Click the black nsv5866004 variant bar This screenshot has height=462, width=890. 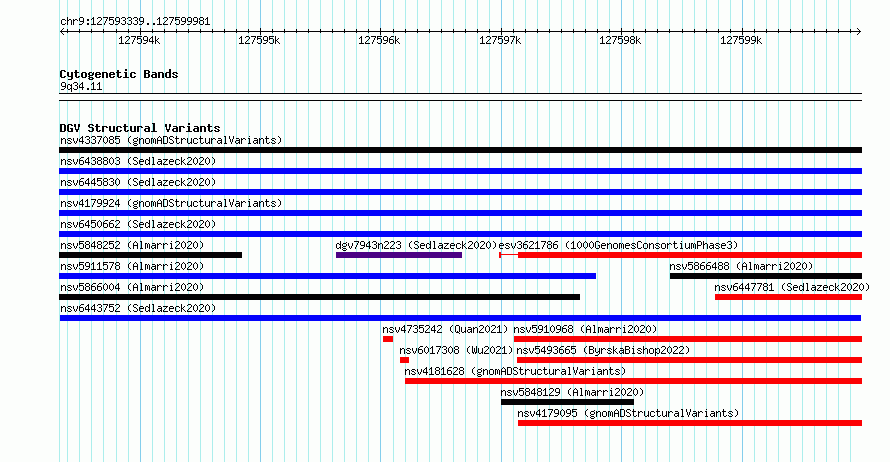pyautogui.click(x=320, y=297)
